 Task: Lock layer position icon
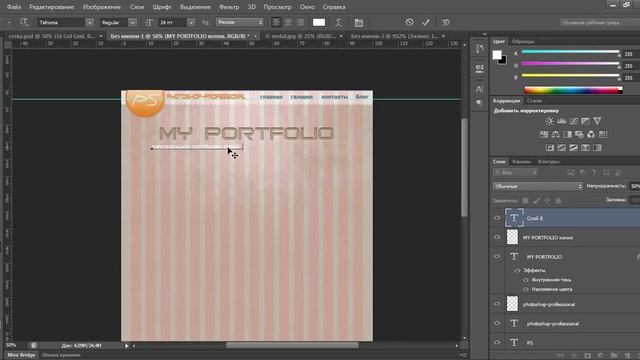(547, 200)
